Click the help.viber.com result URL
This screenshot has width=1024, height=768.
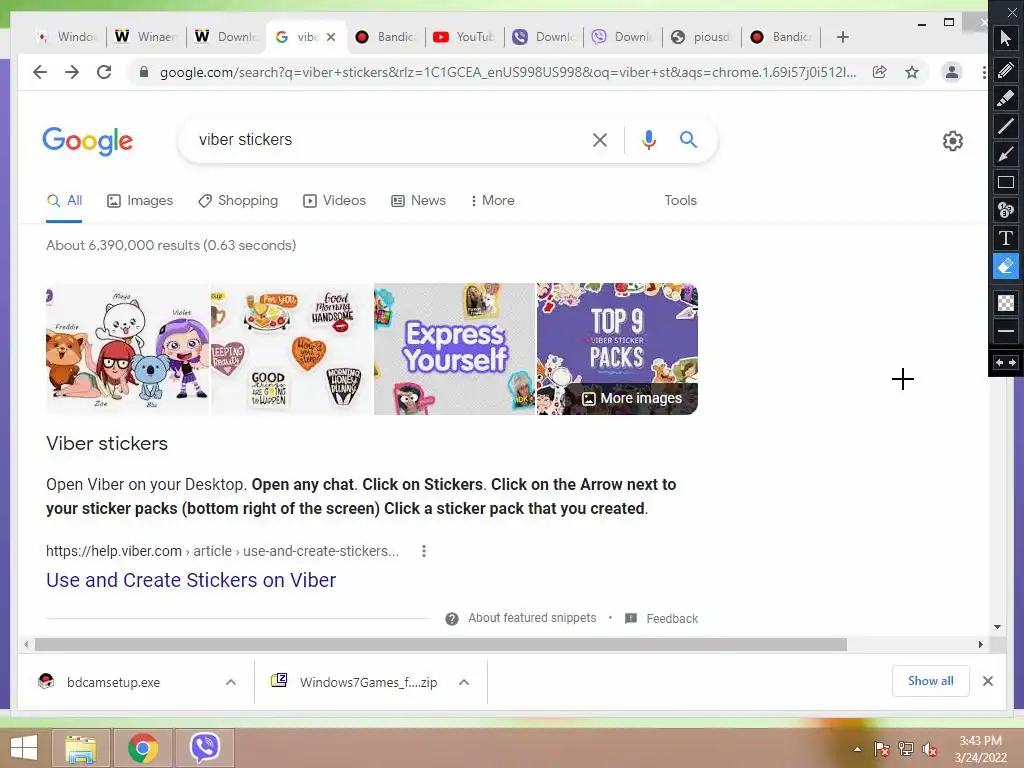coord(222,551)
